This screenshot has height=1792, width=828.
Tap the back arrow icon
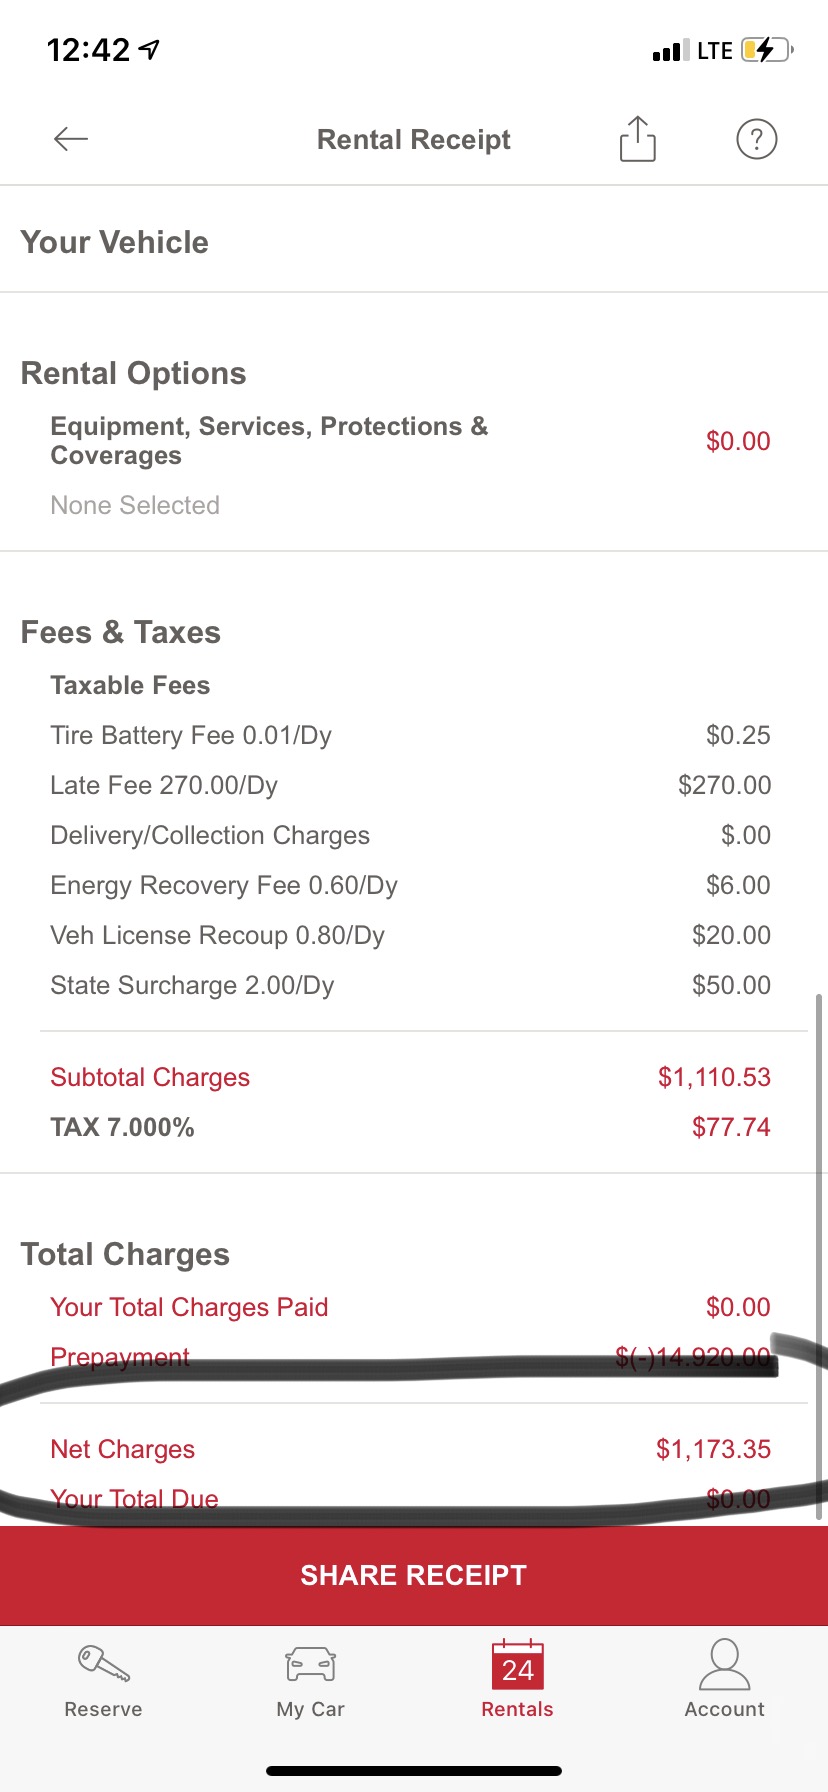click(71, 139)
